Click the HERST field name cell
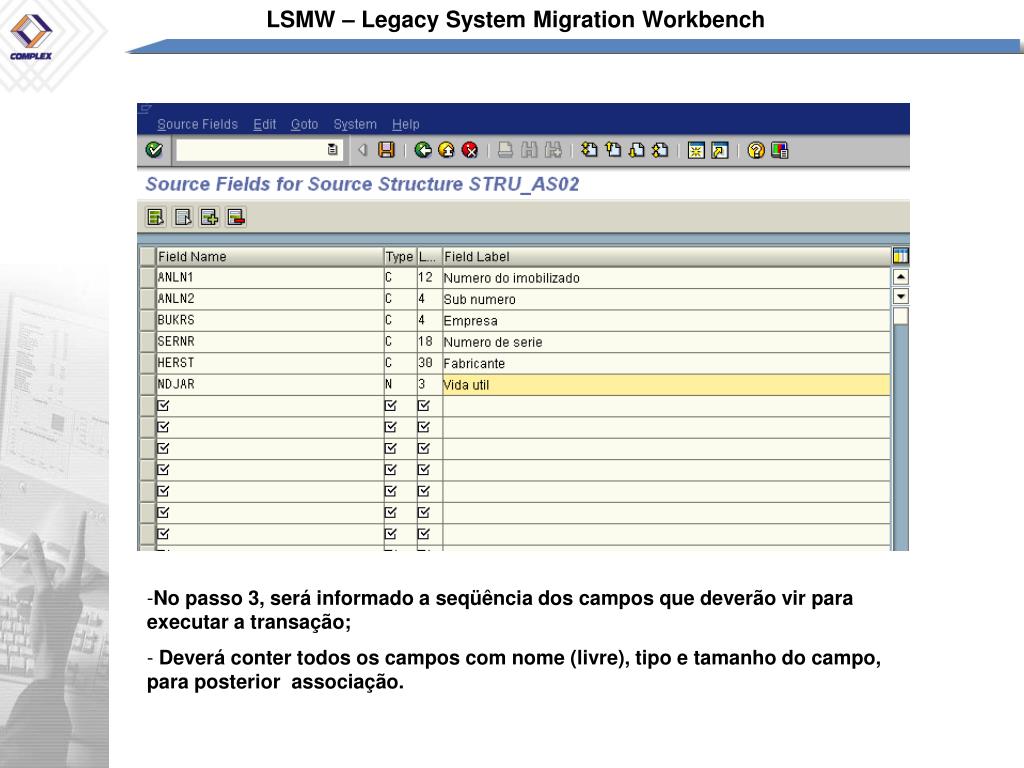The width and height of the screenshot is (1024, 768). (x=270, y=362)
